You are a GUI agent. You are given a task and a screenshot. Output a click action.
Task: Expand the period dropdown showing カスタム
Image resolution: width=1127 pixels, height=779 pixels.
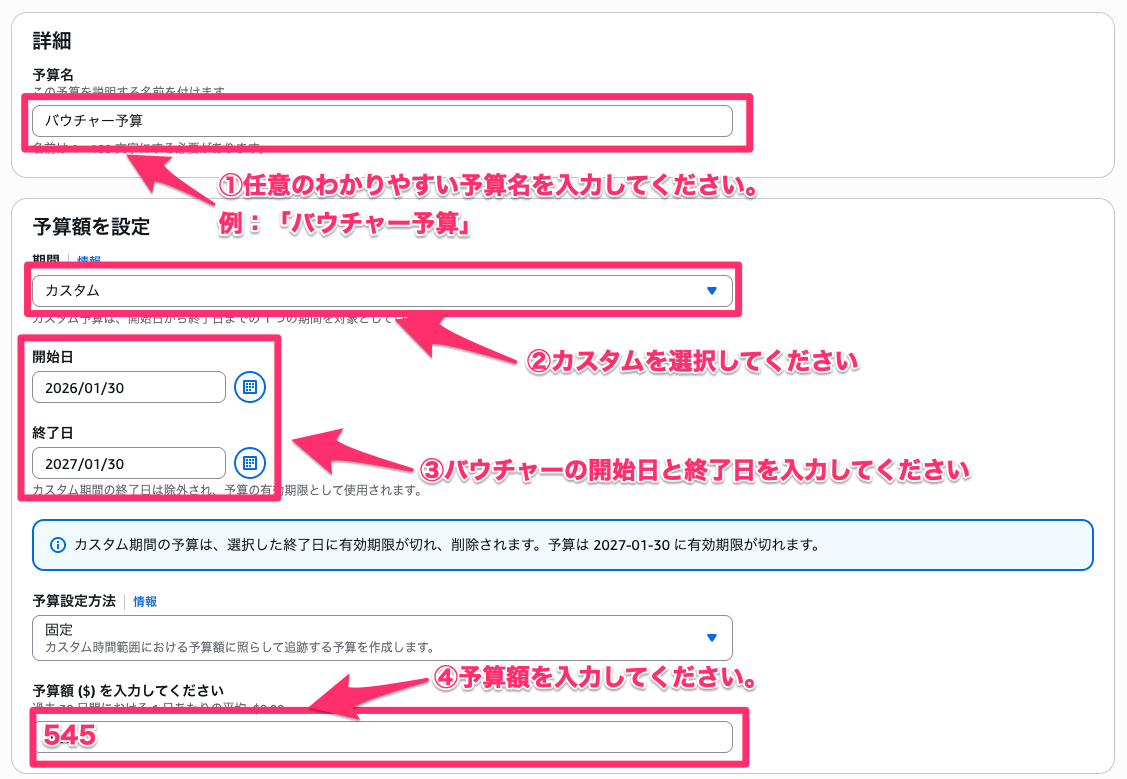click(380, 290)
